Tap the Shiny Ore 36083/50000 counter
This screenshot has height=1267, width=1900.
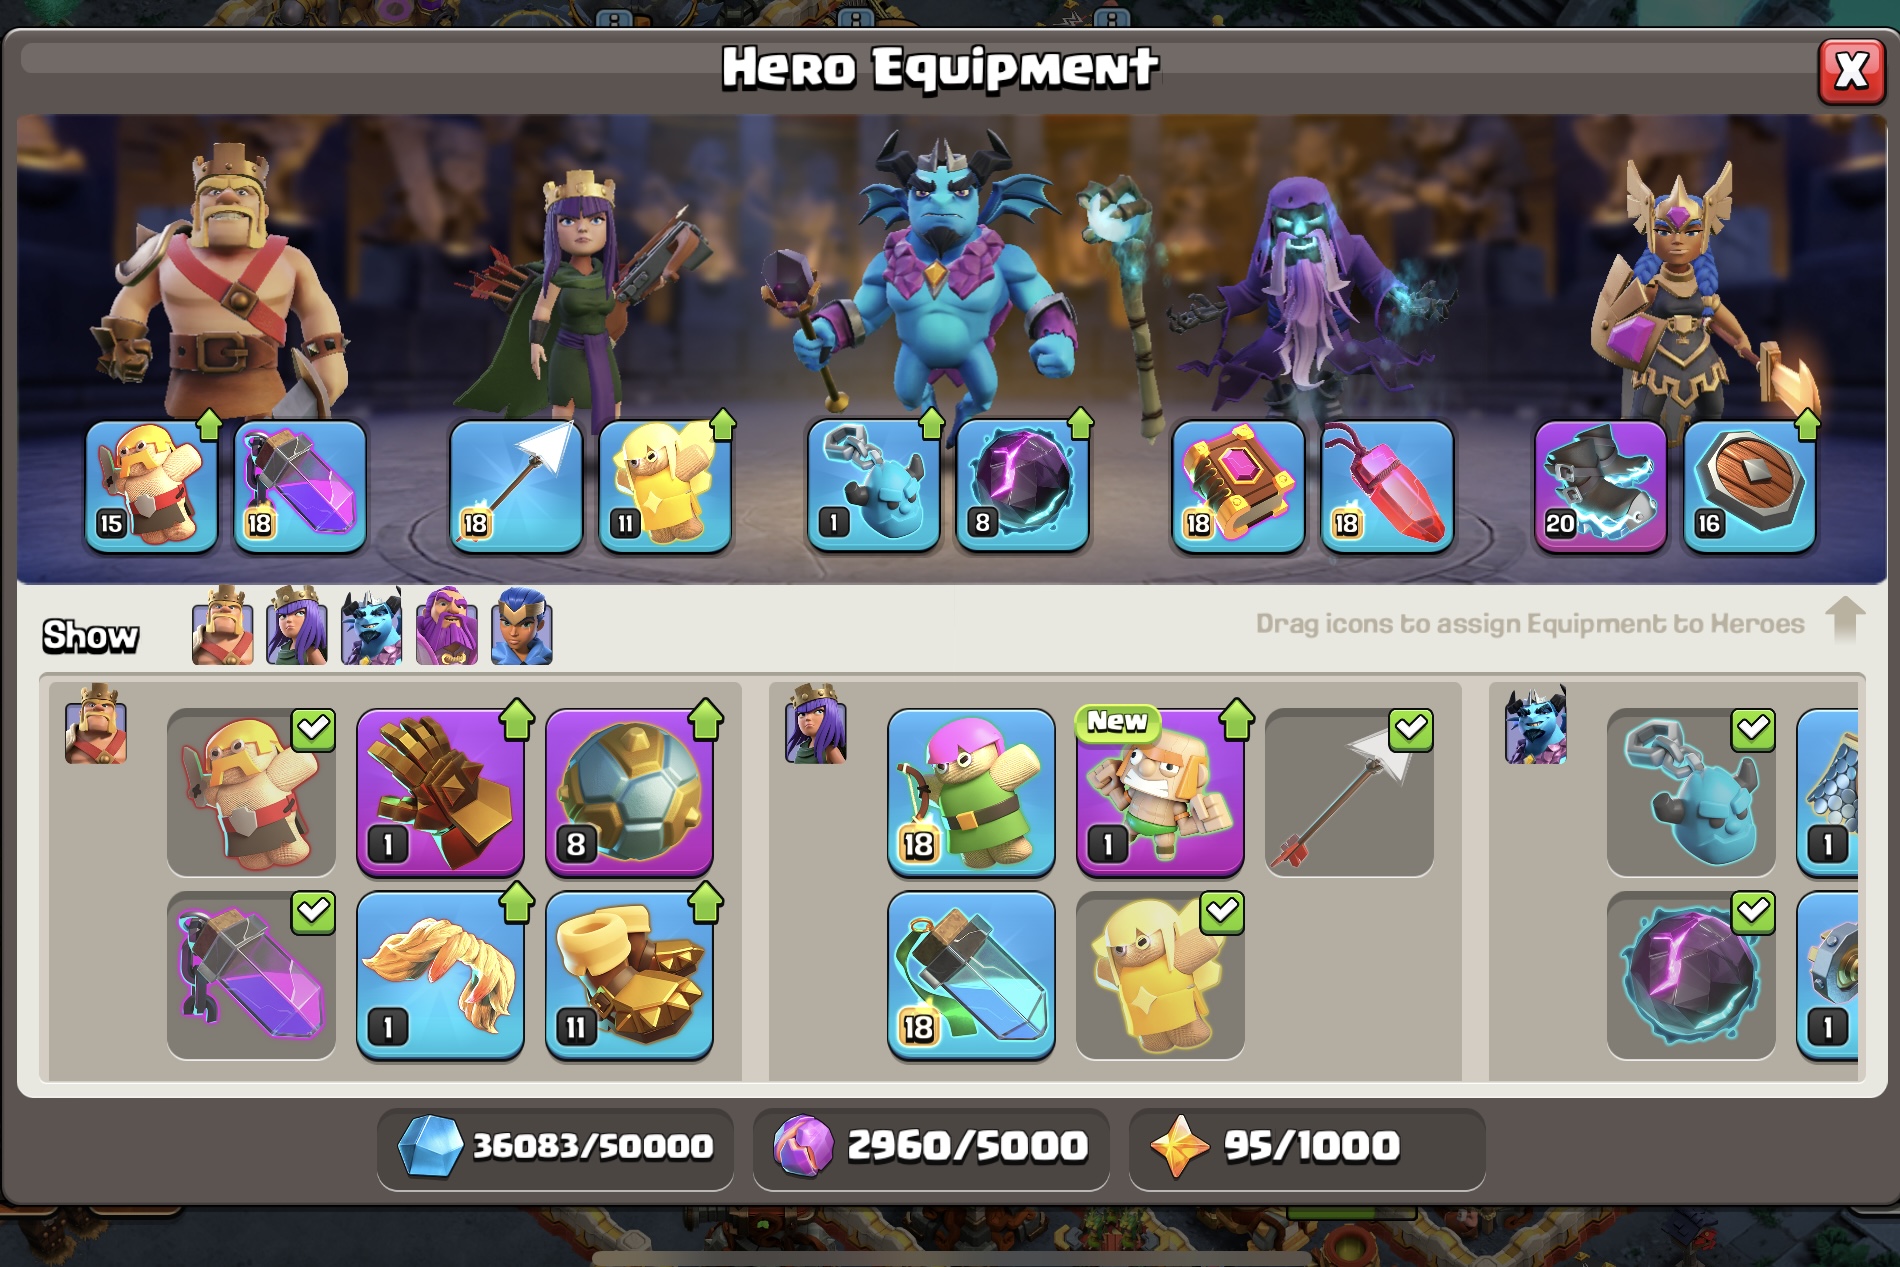click(x=555, y=1146)
